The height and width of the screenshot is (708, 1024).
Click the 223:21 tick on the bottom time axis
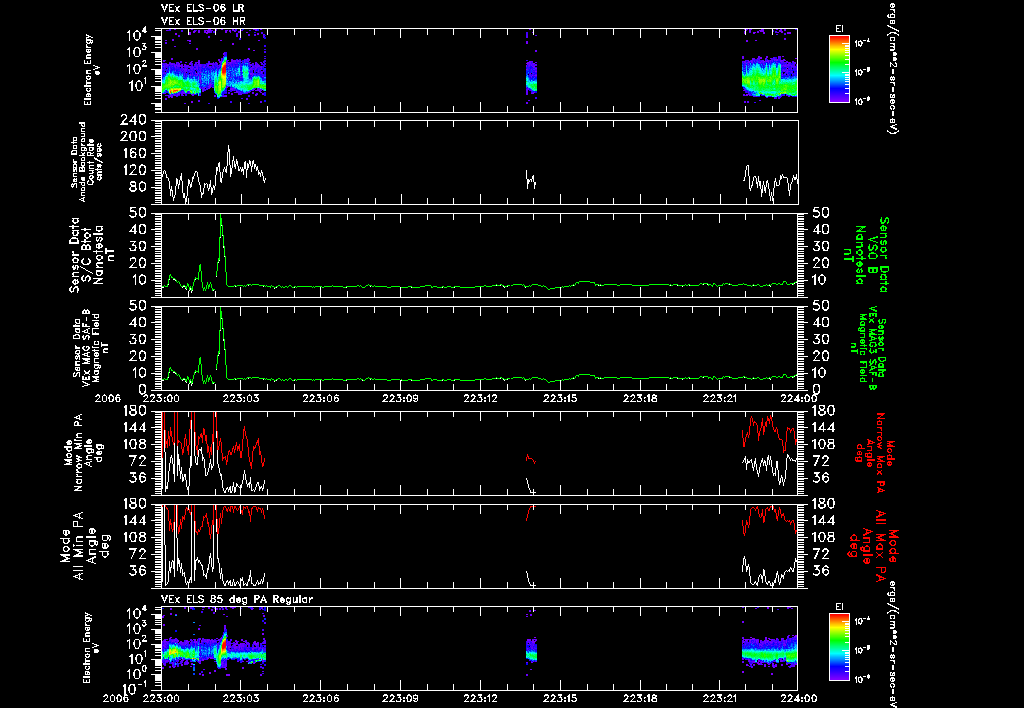pos(720,698)
